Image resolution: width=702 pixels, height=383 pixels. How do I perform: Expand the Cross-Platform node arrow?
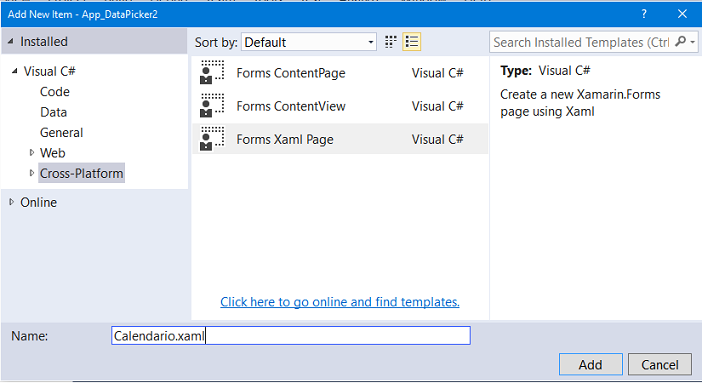[31, 173]
